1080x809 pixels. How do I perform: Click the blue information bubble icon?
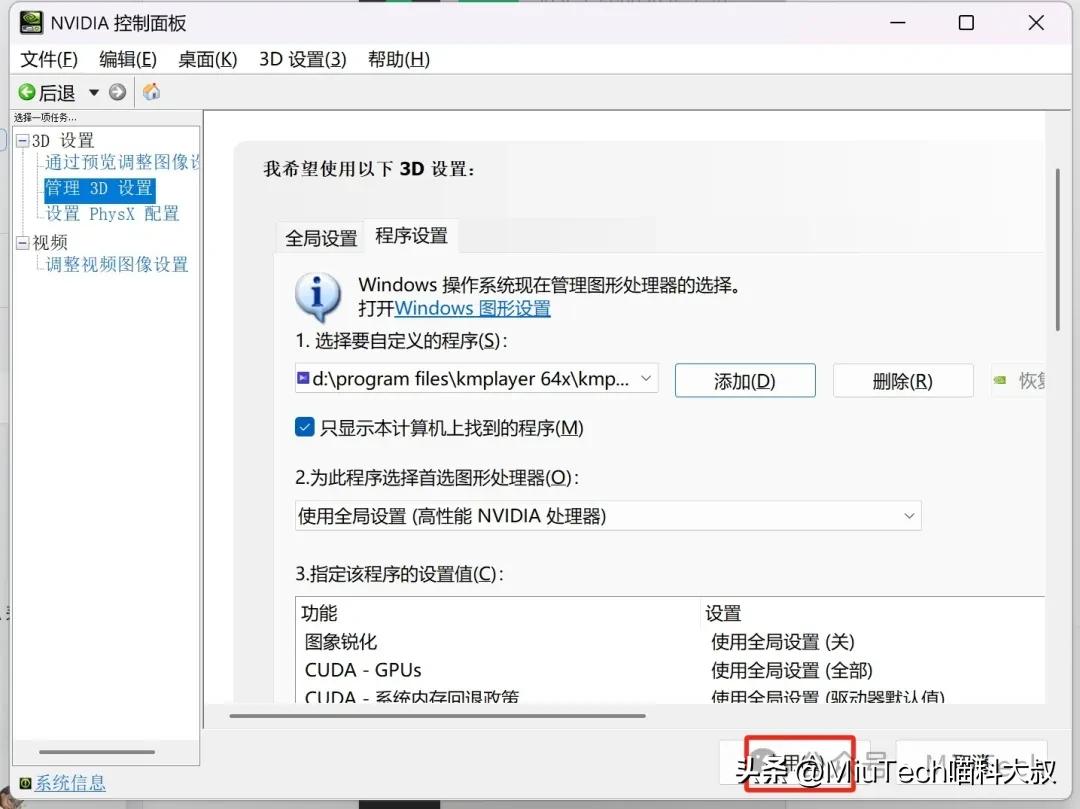tap(318, 297)
